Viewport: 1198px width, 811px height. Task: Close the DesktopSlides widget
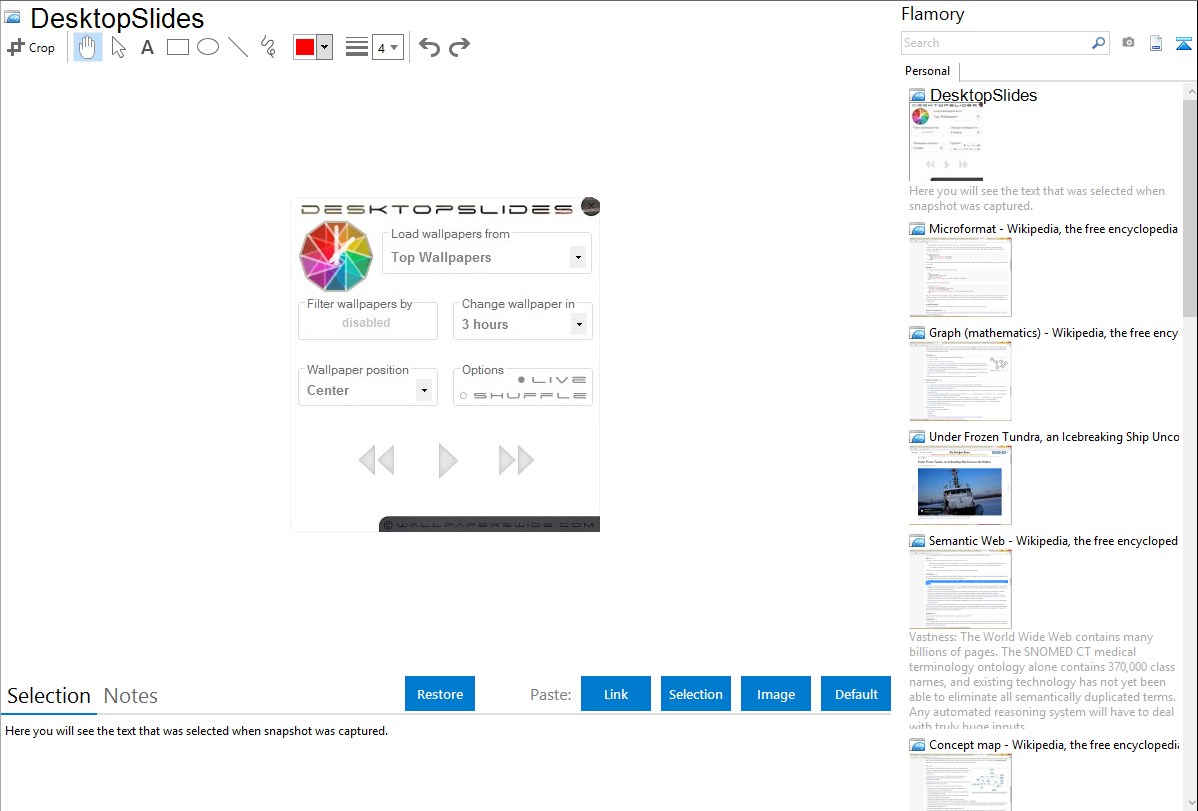(x=591, y=206)
